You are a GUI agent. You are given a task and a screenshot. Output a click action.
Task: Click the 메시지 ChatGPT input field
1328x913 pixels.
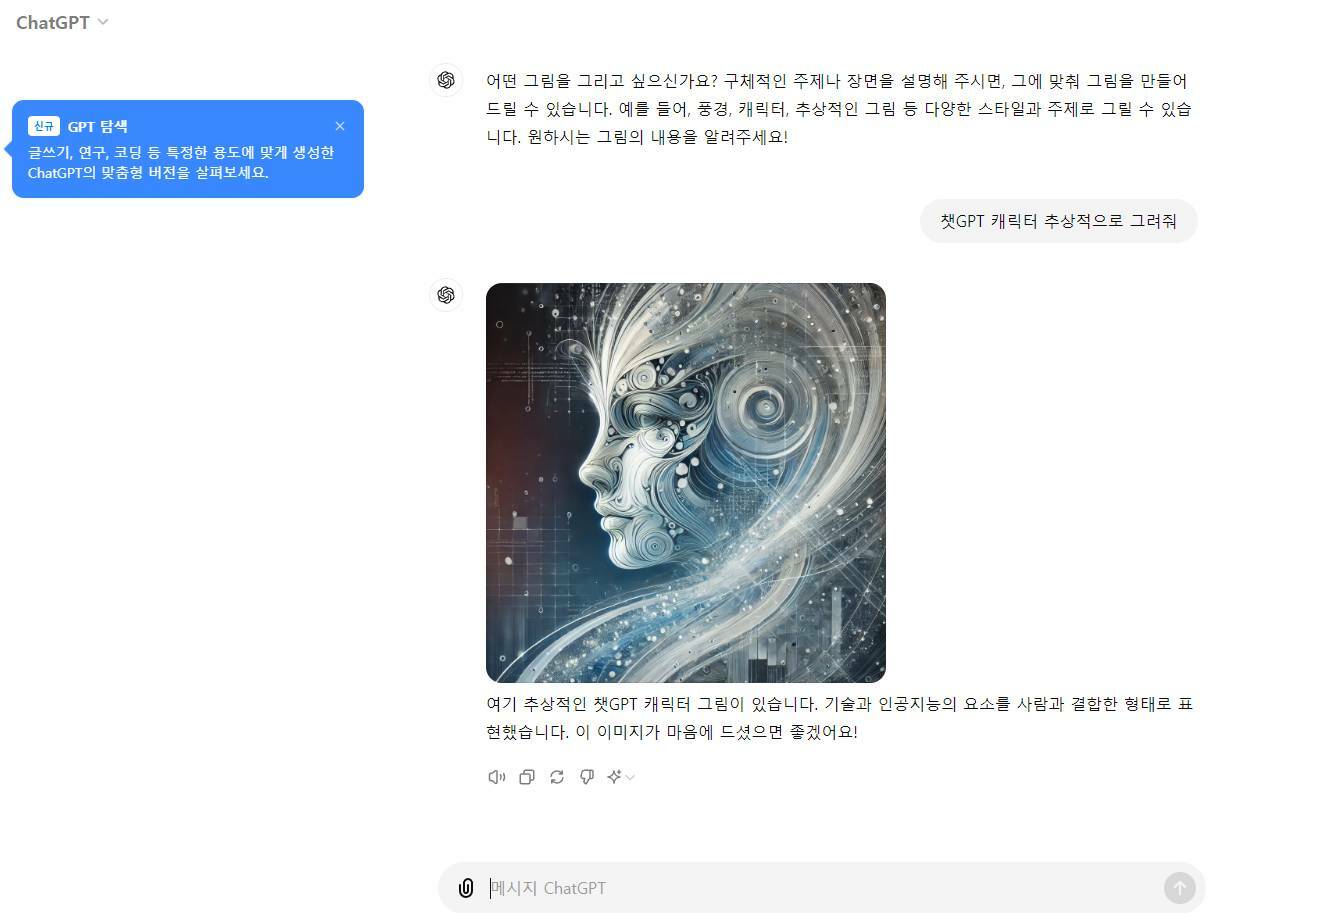[822, 888]
